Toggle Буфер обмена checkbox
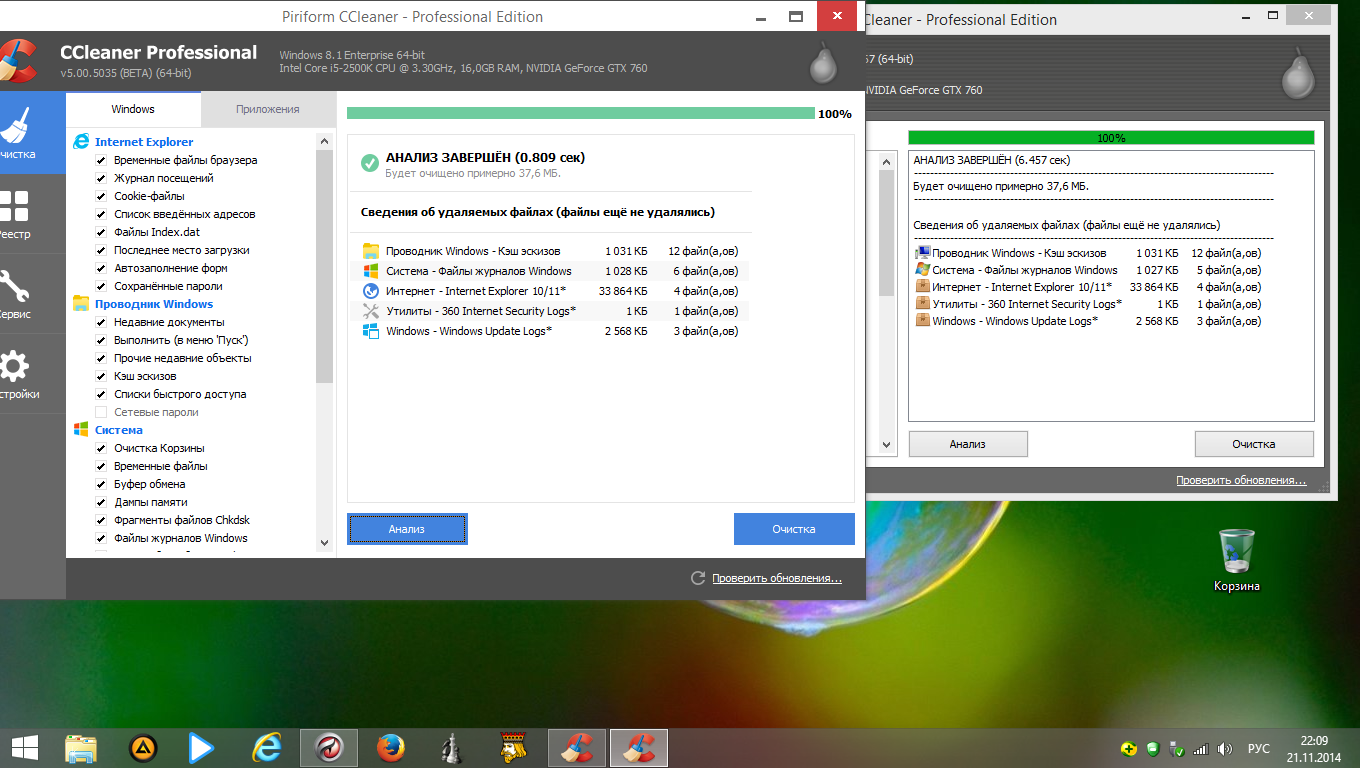 (101, 484)
